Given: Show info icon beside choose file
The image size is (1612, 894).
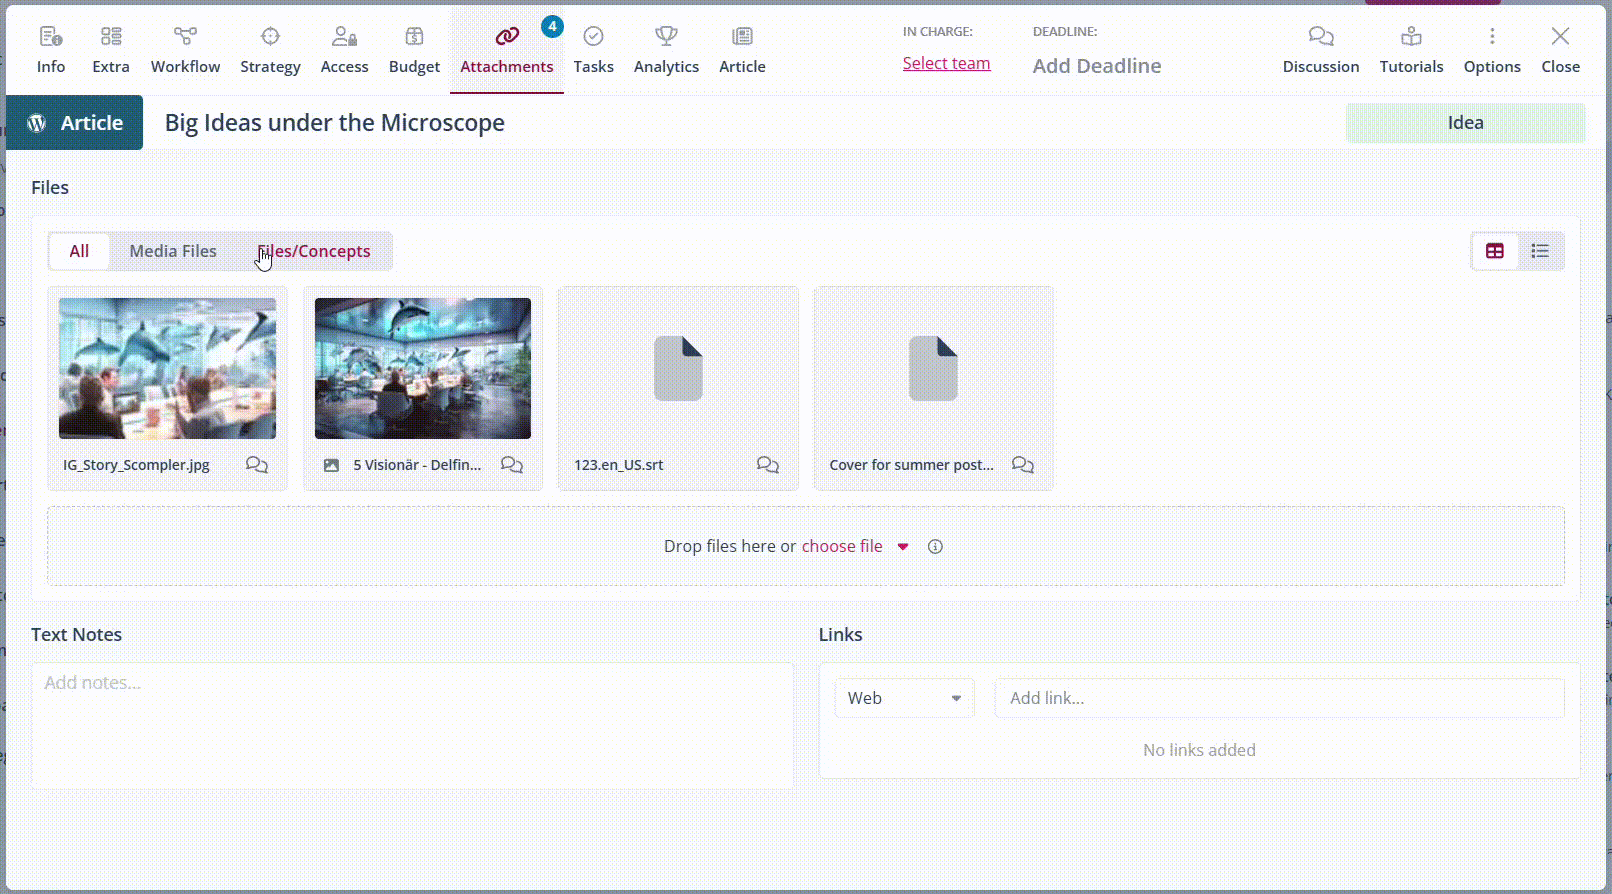Looking at the screenshot, I should [935, 547].
